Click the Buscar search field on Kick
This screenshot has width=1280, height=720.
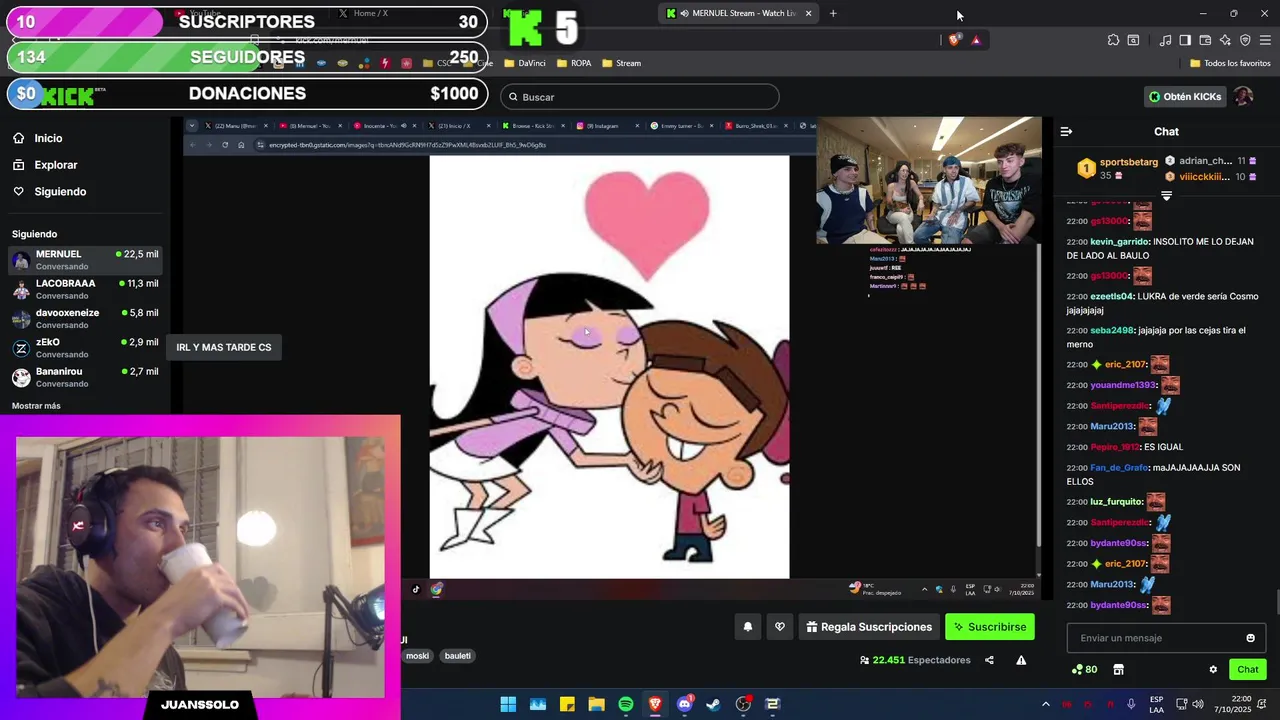(640, 97)
